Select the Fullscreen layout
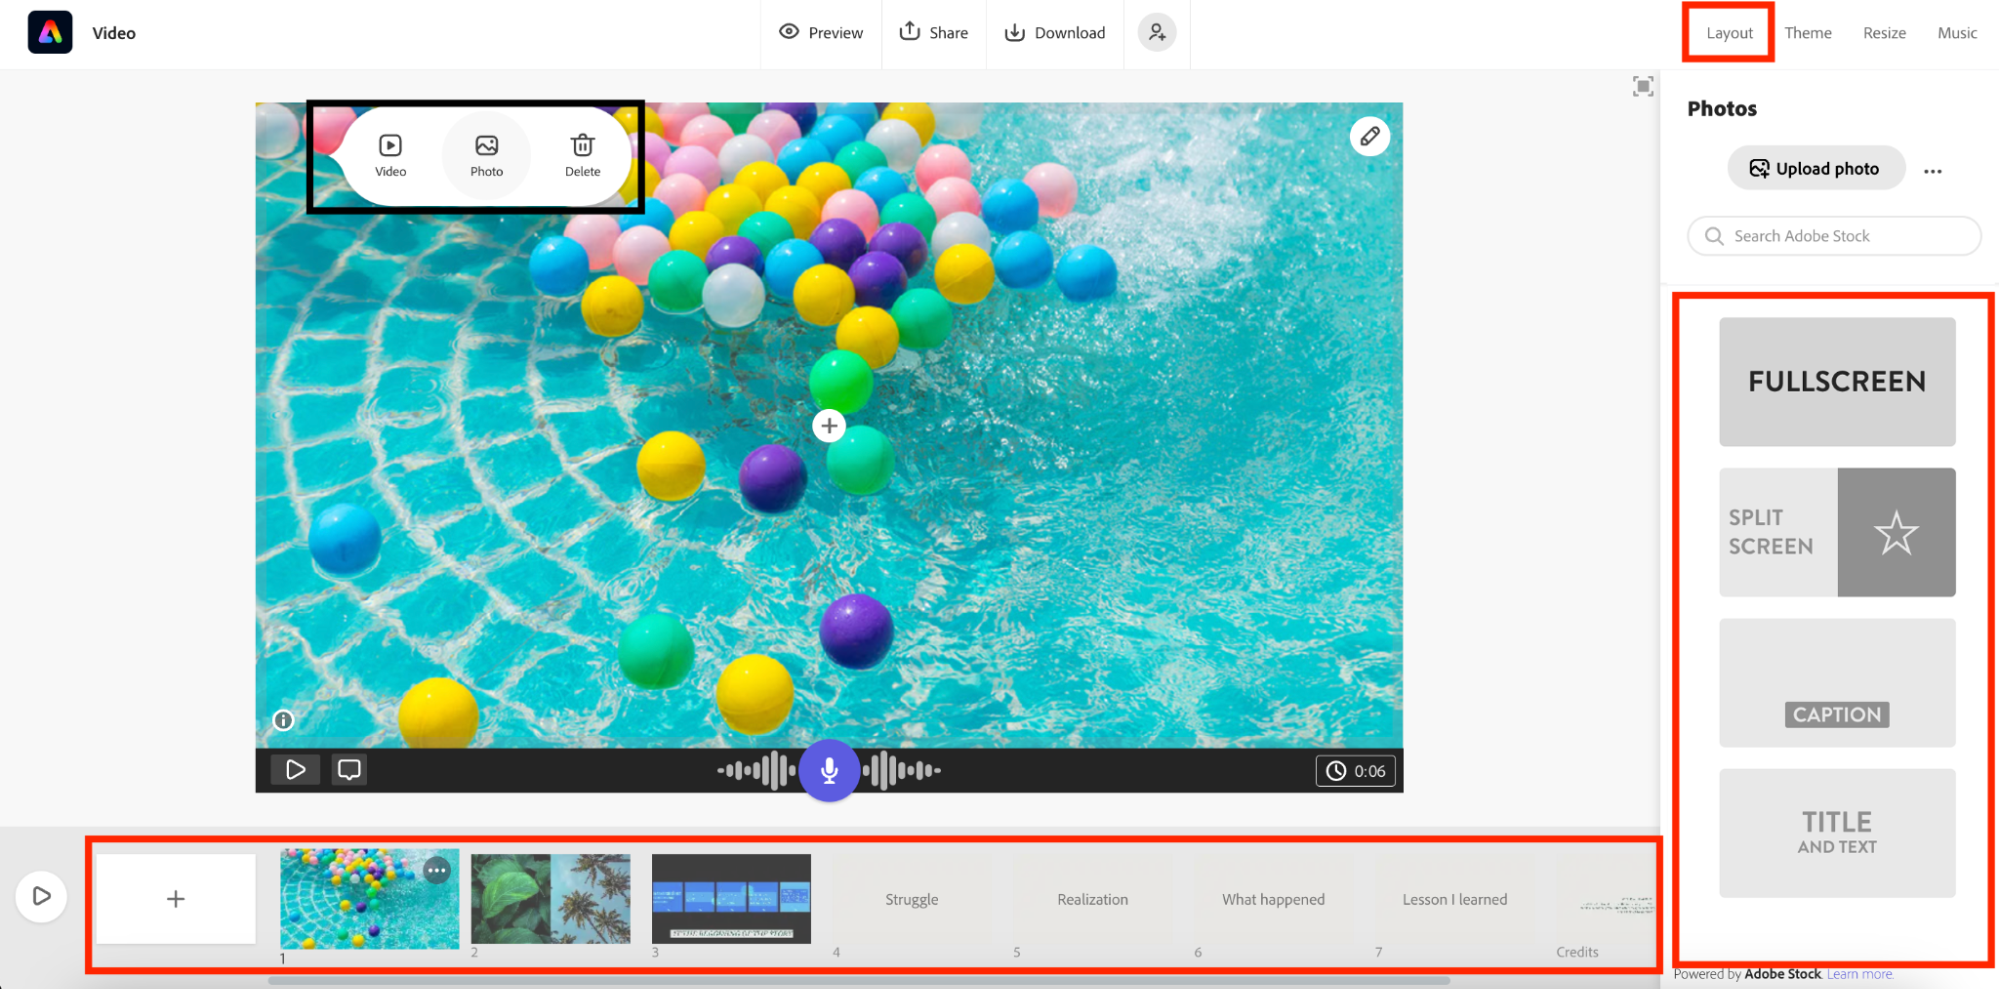The height and width of the screenshot is (989, 1999). [x=1837, y=382]
